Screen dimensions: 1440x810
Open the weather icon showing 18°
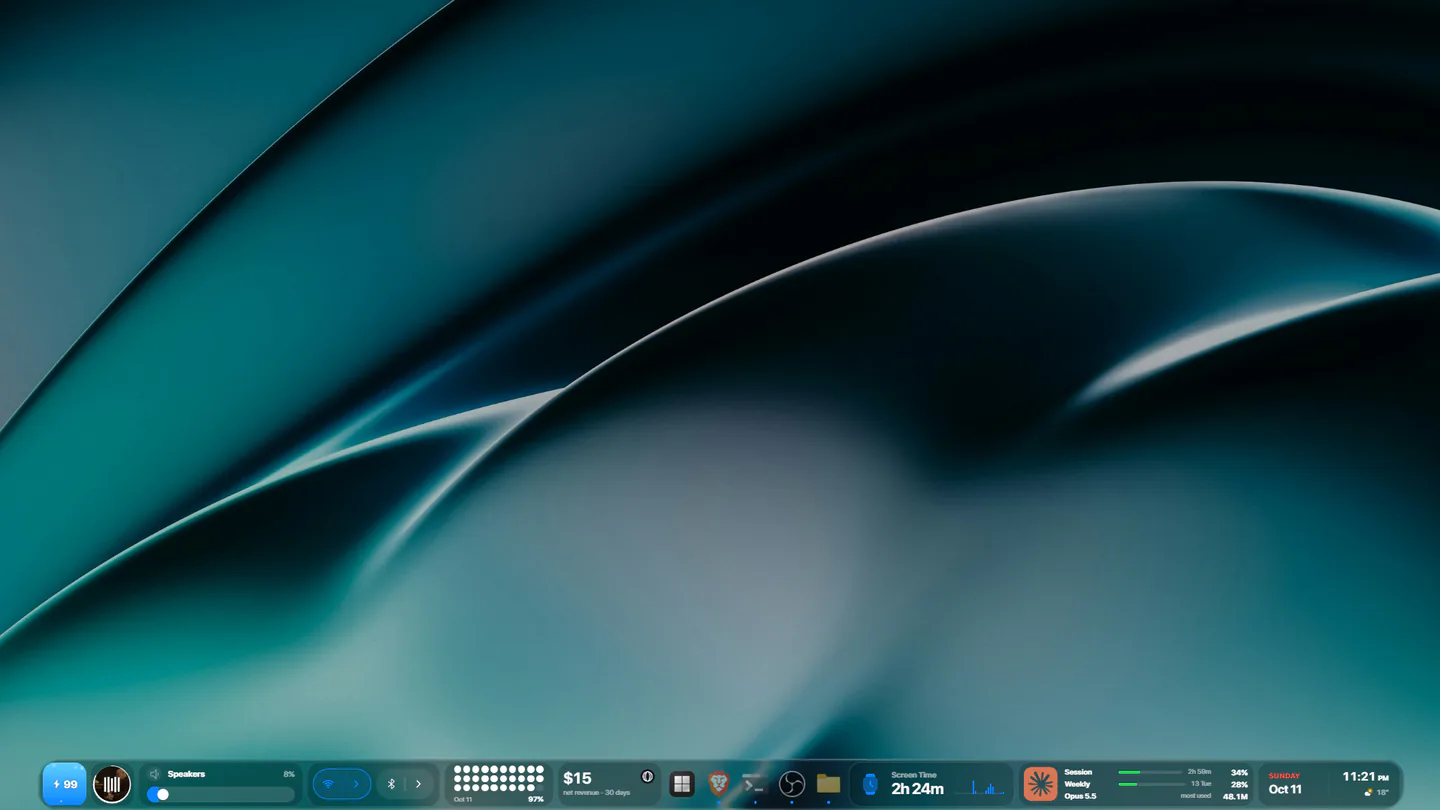click(x=1369, y=792)
